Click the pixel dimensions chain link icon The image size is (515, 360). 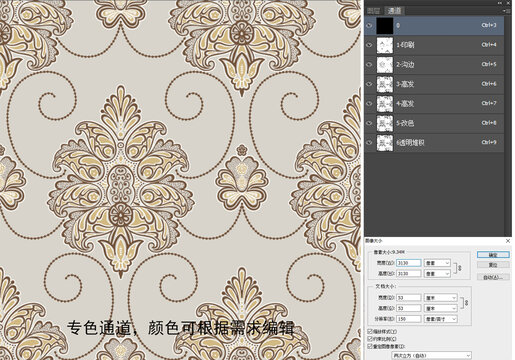click(x=460, y=268)
